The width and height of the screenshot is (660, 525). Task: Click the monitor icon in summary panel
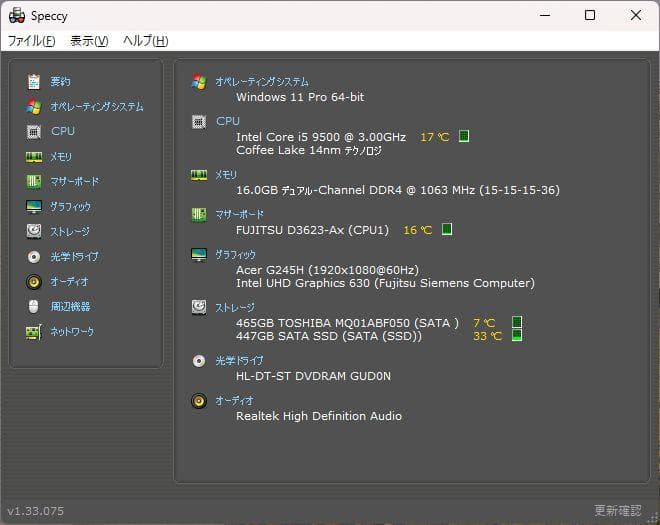pos(199,255)
